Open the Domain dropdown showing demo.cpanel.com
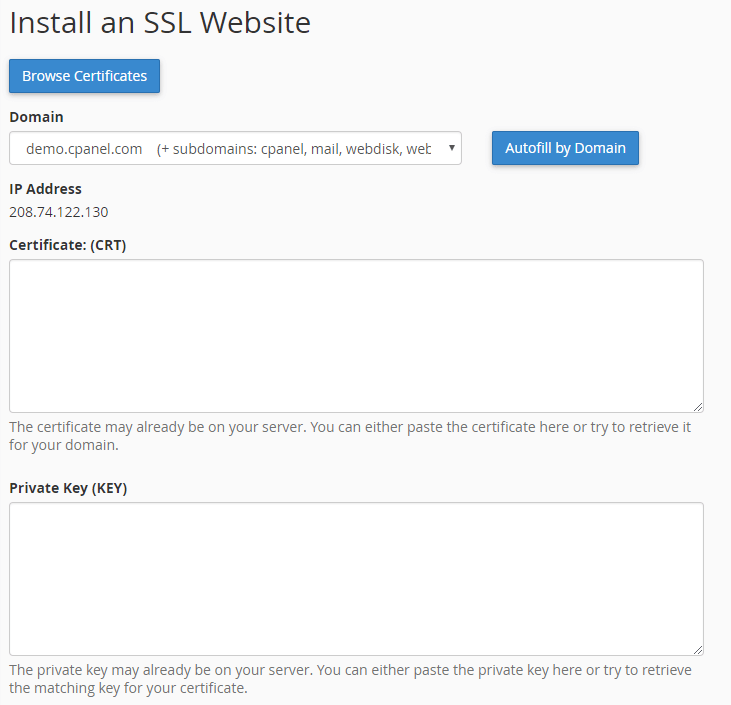Screen dimensions: 731x705 point(235,148)
